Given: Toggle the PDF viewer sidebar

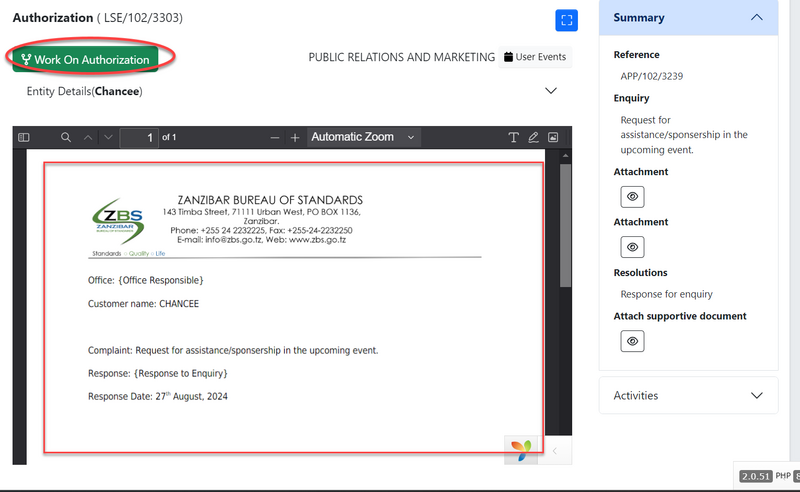Looking at the screenshot, I should [x=25, y=137].
